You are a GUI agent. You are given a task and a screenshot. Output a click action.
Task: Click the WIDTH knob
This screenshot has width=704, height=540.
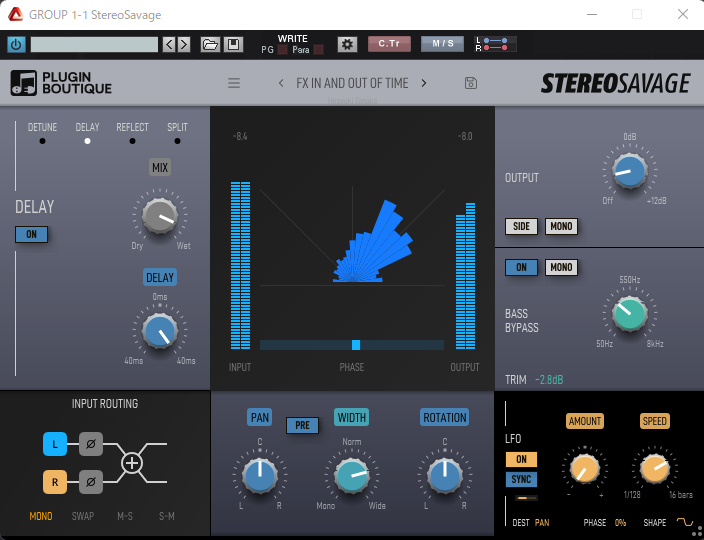[x=352, y=476]
